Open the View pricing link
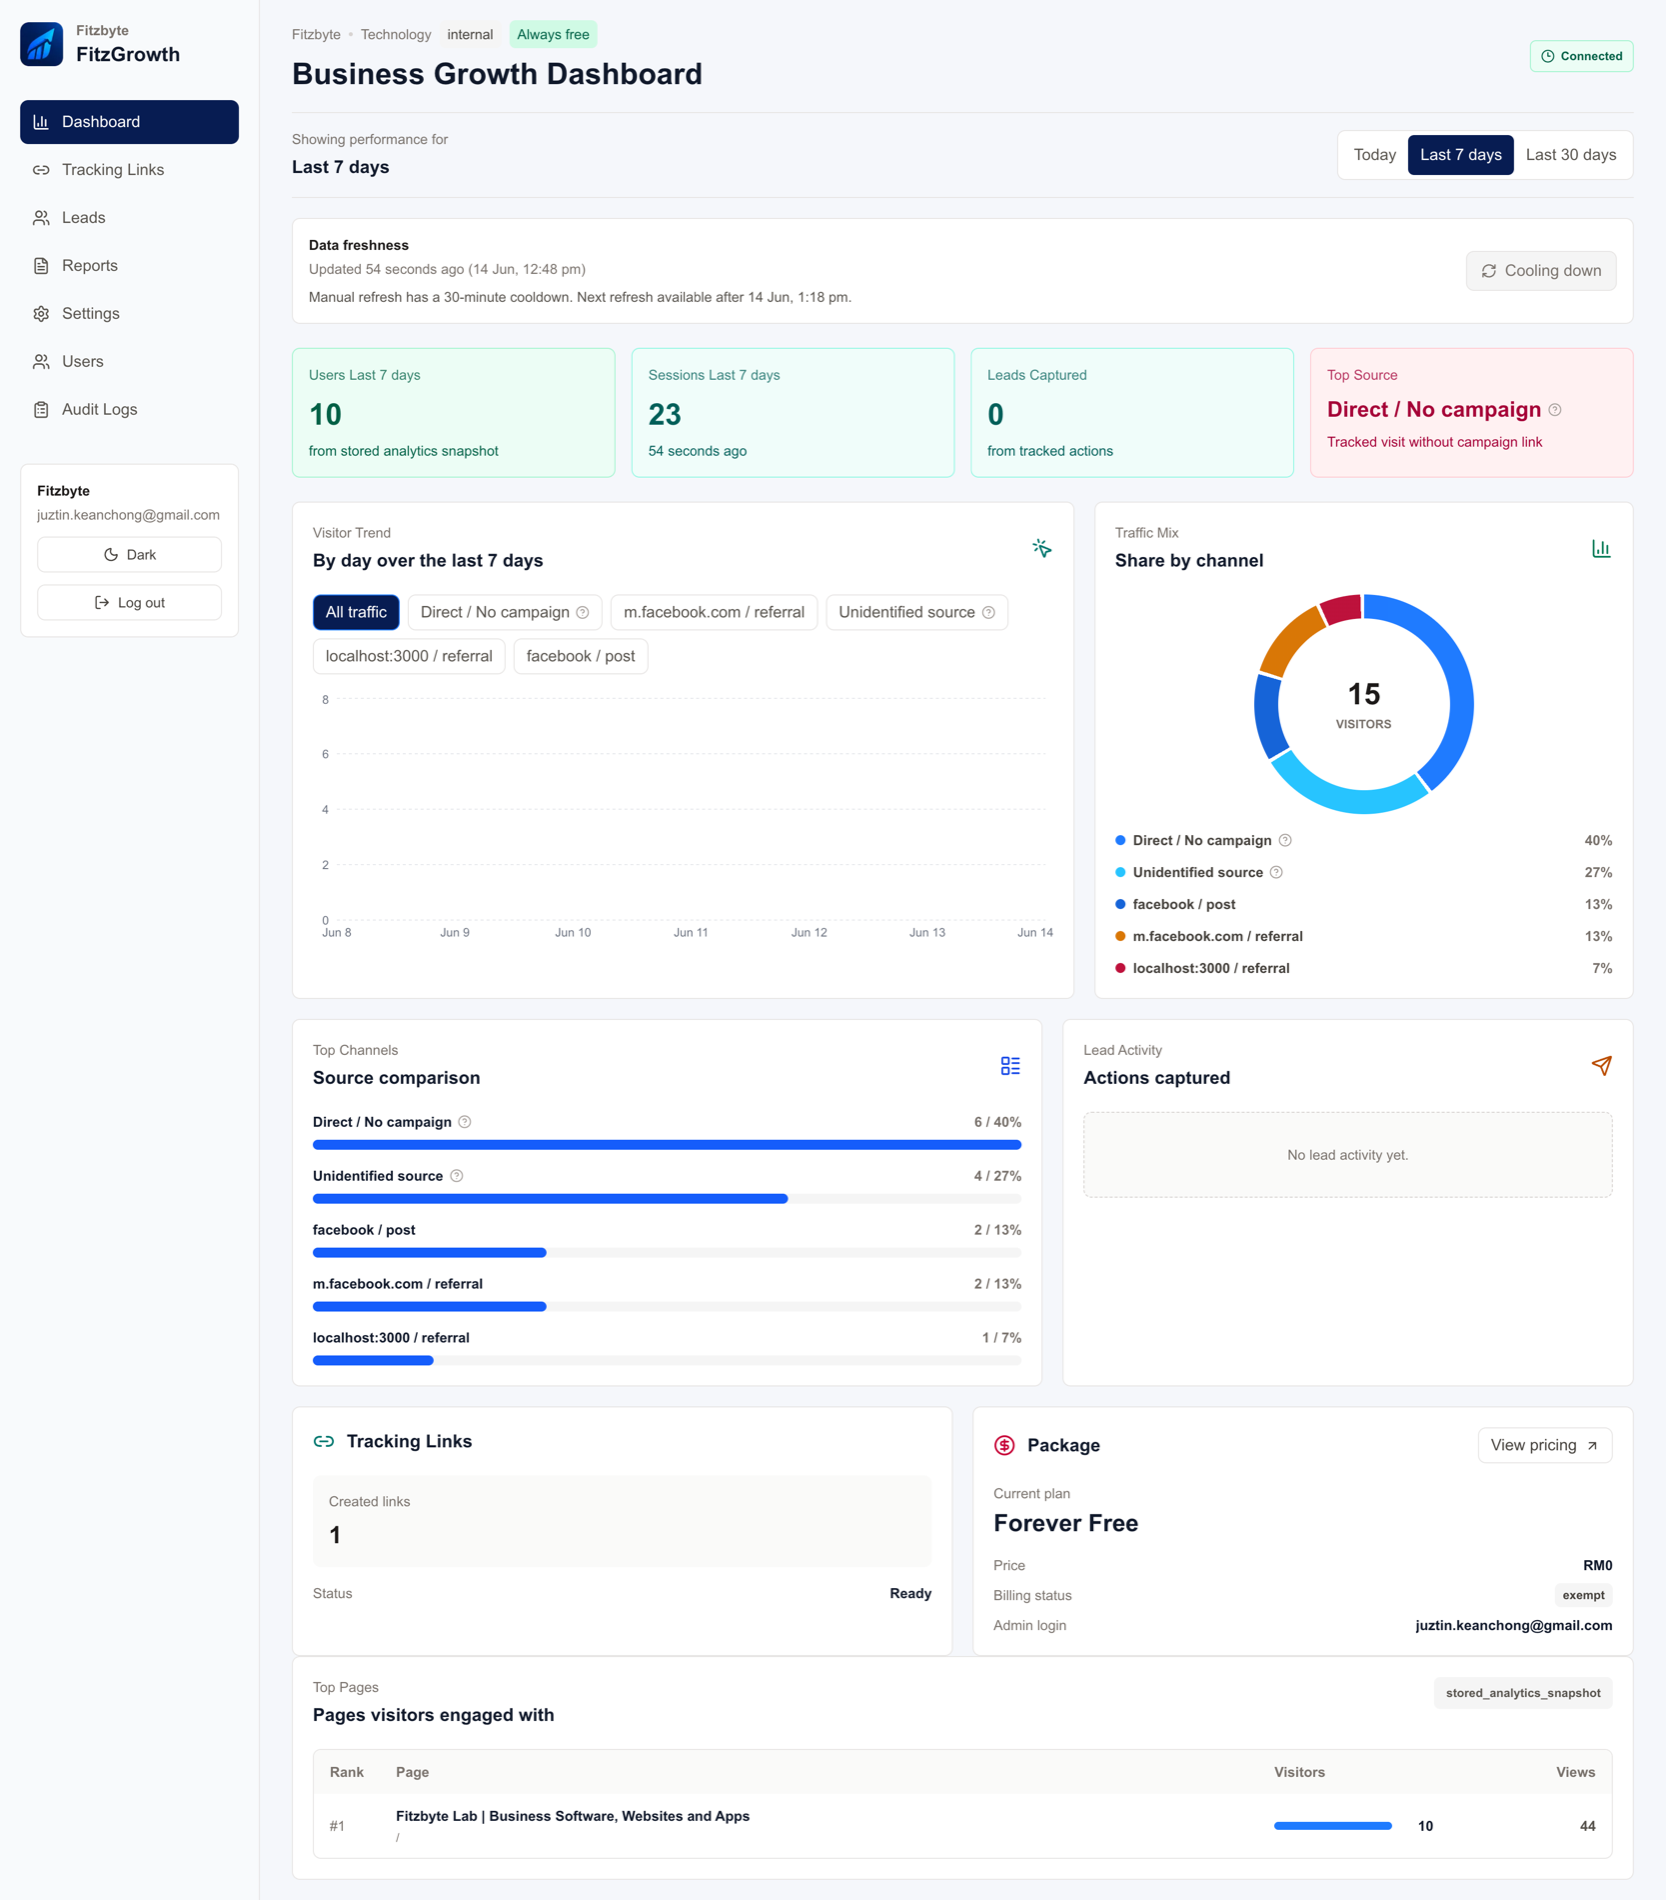This screenshot has width=1666, height=1900. pos(1544,1446)
